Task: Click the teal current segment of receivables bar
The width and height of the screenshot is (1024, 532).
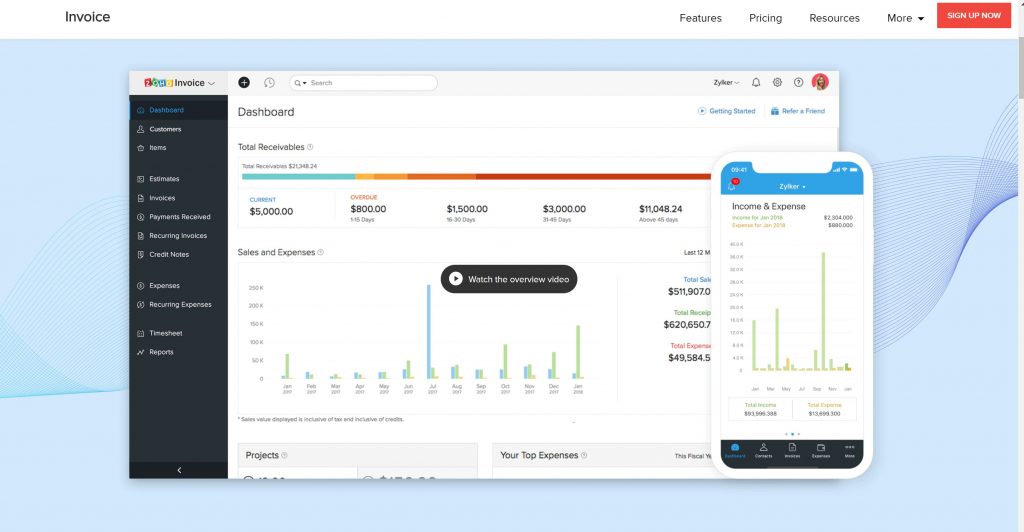Action: (x=298, y=176)
